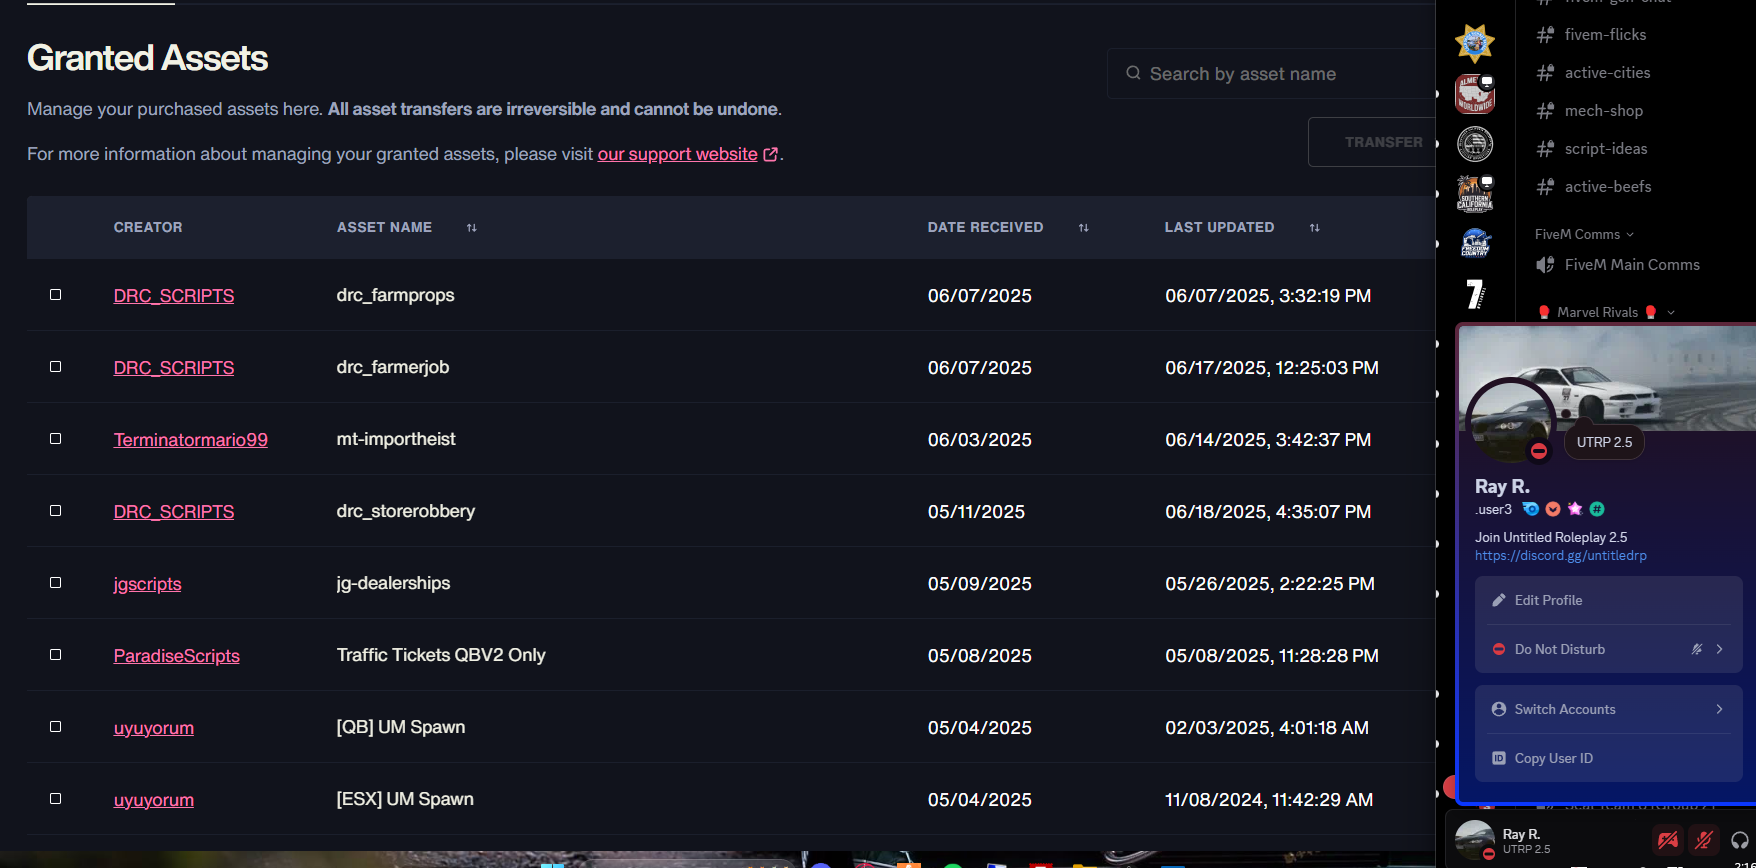Select the drc_farmprops row checkbox
Viewport: 1756px width, 868px height.
tap(56, 295)
